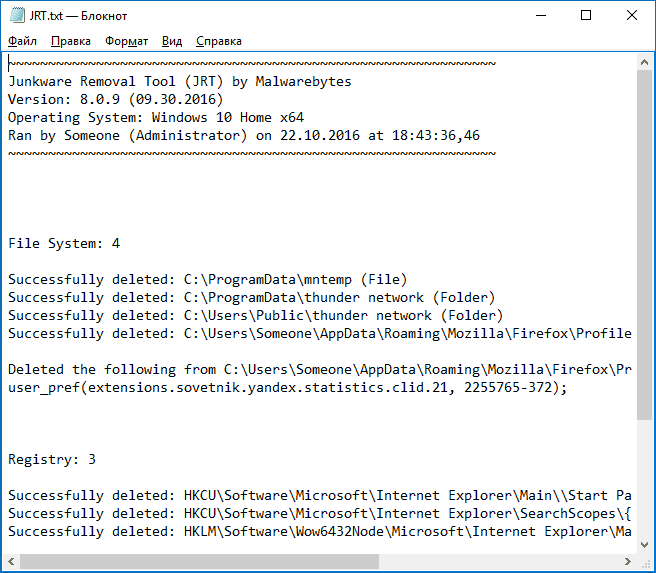
Task: Open the Правка menu
Action: coord(71,41)
